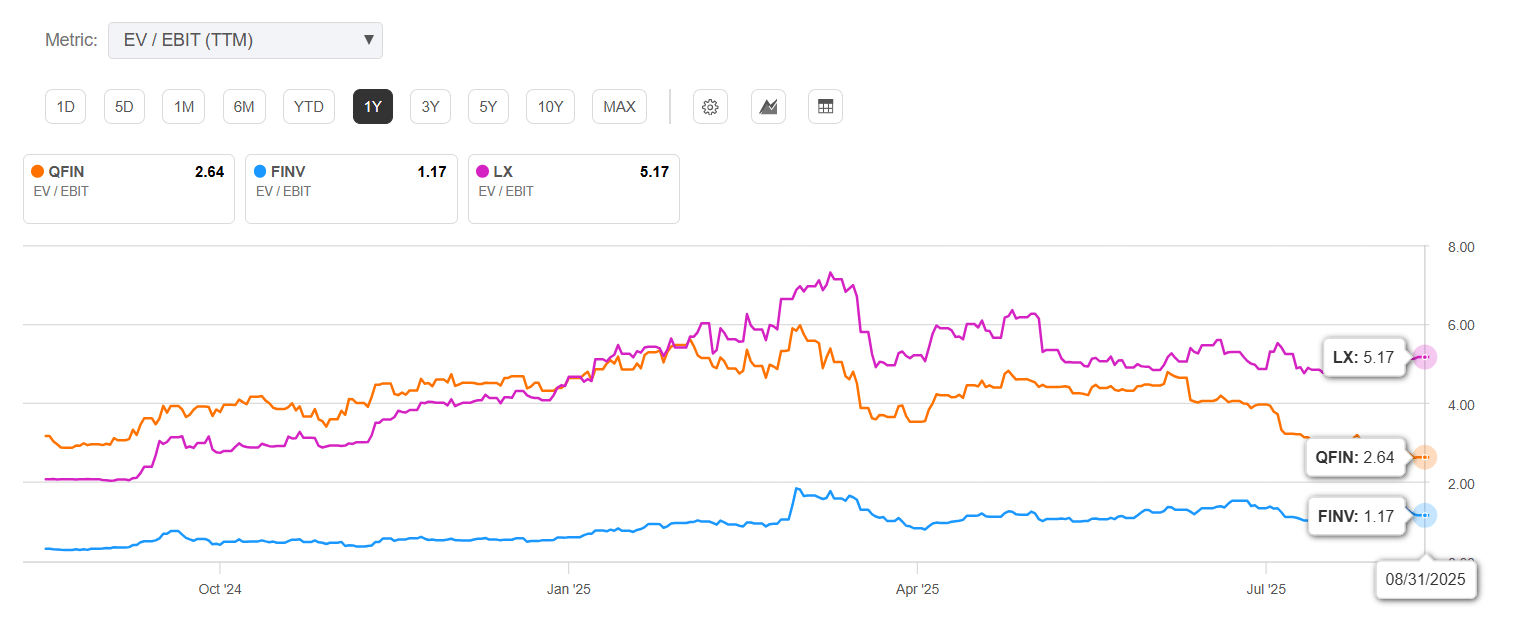Image resolution: width=1536 pixels, height=622 pixels.
Task: Select the YTD range
Action: tap(308, 106)
